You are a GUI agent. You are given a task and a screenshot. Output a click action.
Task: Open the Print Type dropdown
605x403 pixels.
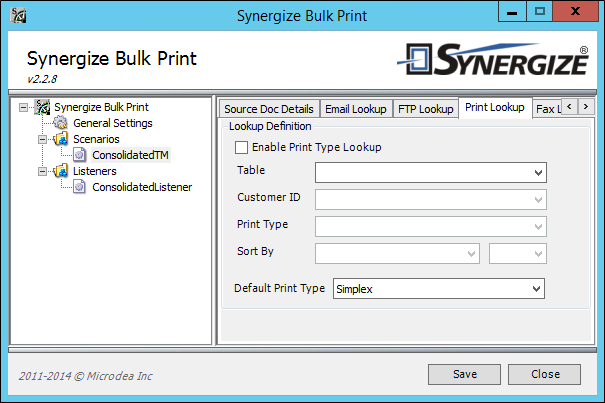pos(431,227)
